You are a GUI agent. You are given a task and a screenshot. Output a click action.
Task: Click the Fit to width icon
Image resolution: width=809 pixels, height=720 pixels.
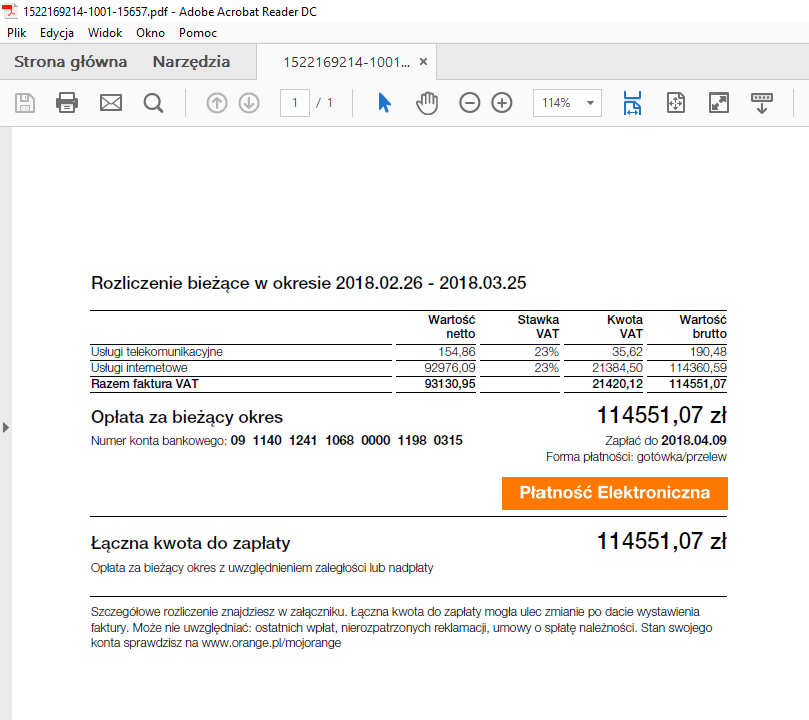click(x=632, y=103)
